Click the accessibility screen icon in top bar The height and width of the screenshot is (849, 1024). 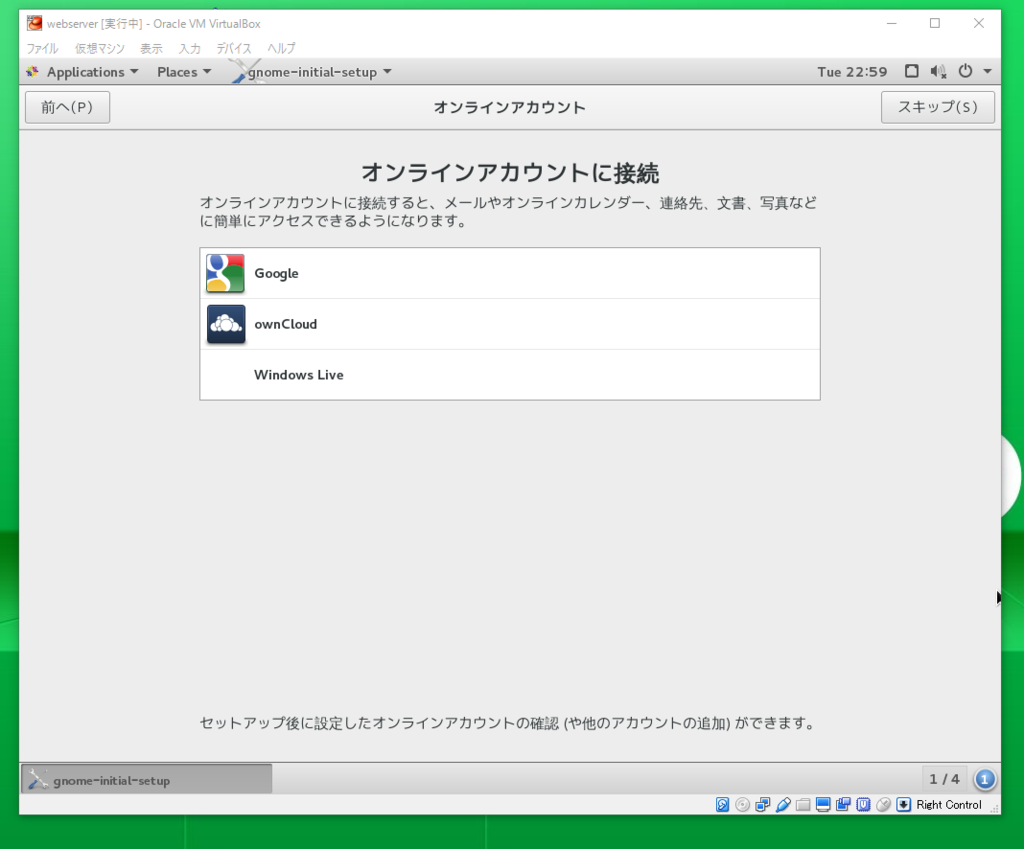912,71
